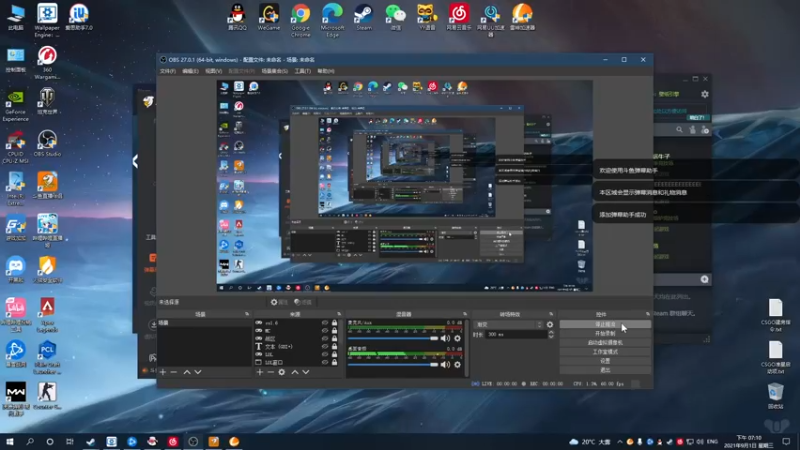Image resolution: width=800 pixels, height=450 pixels.
Task: Open Google Chrome desktop shortcut
Action: 301,20
